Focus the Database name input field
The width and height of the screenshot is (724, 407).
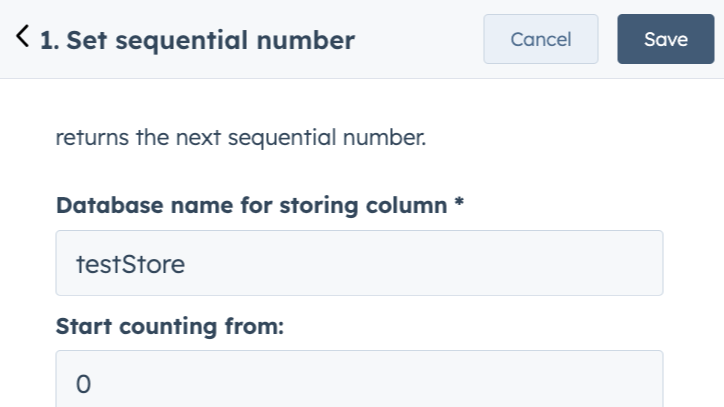(x=359, y=263)
